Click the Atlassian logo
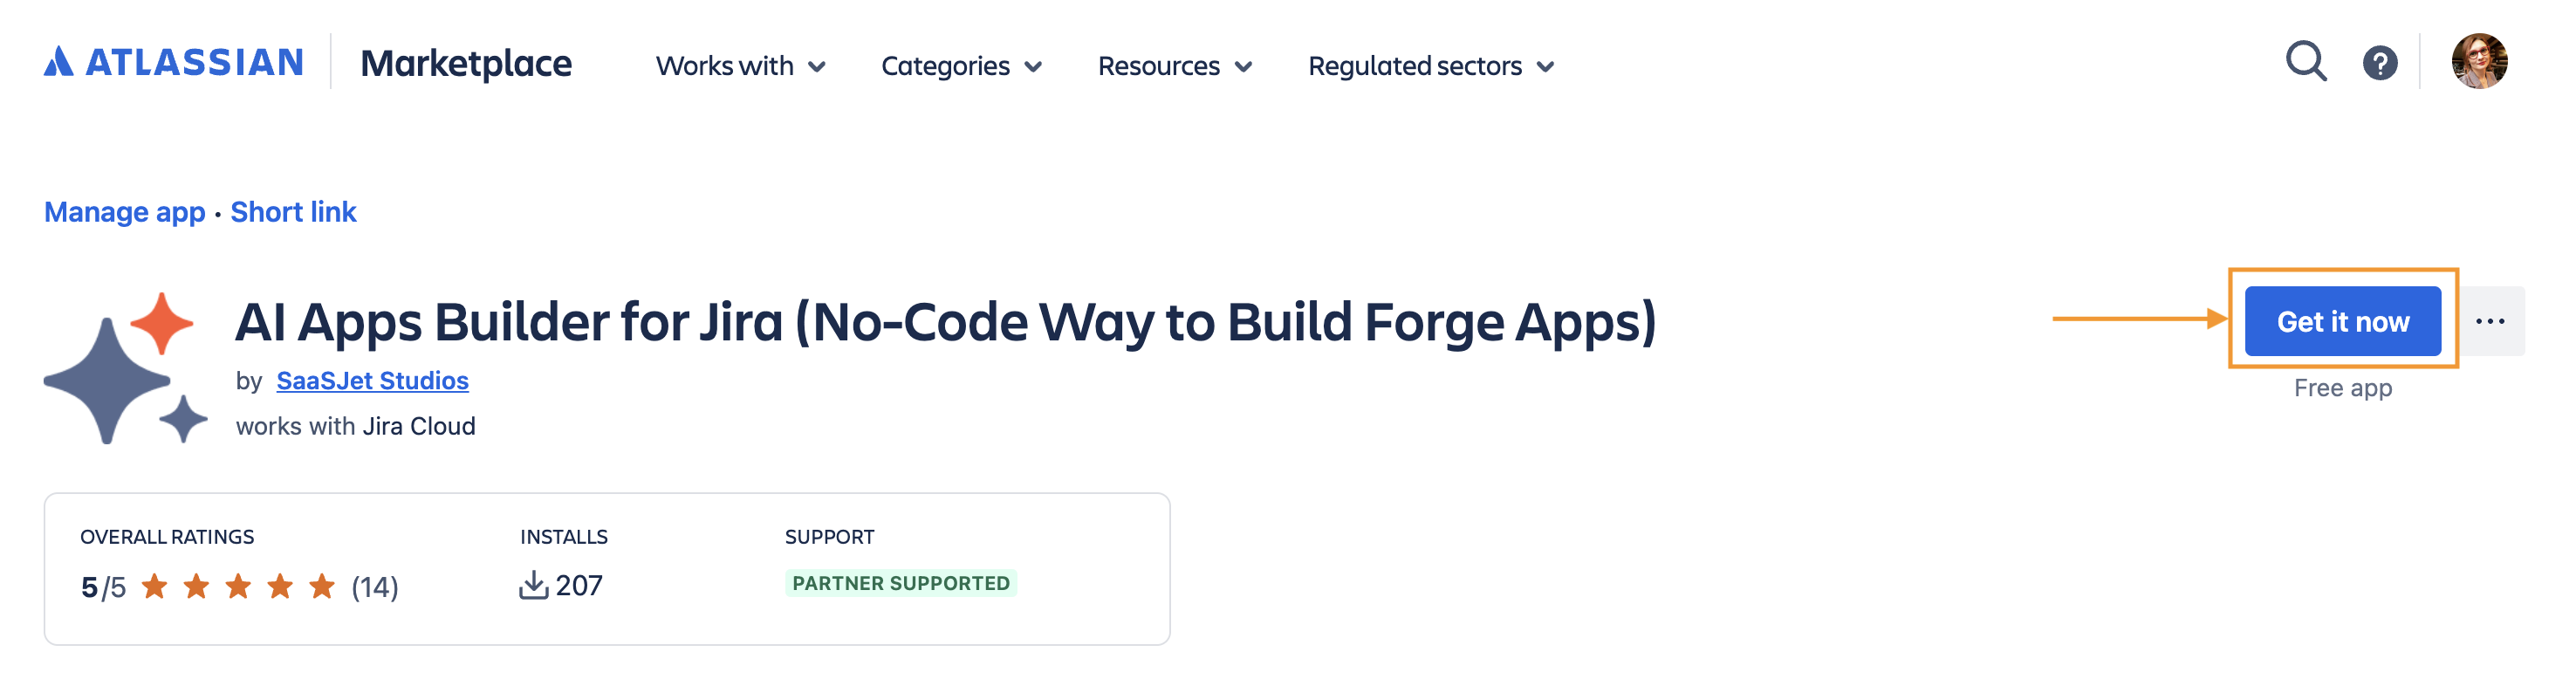 click(x=174, y=62)
